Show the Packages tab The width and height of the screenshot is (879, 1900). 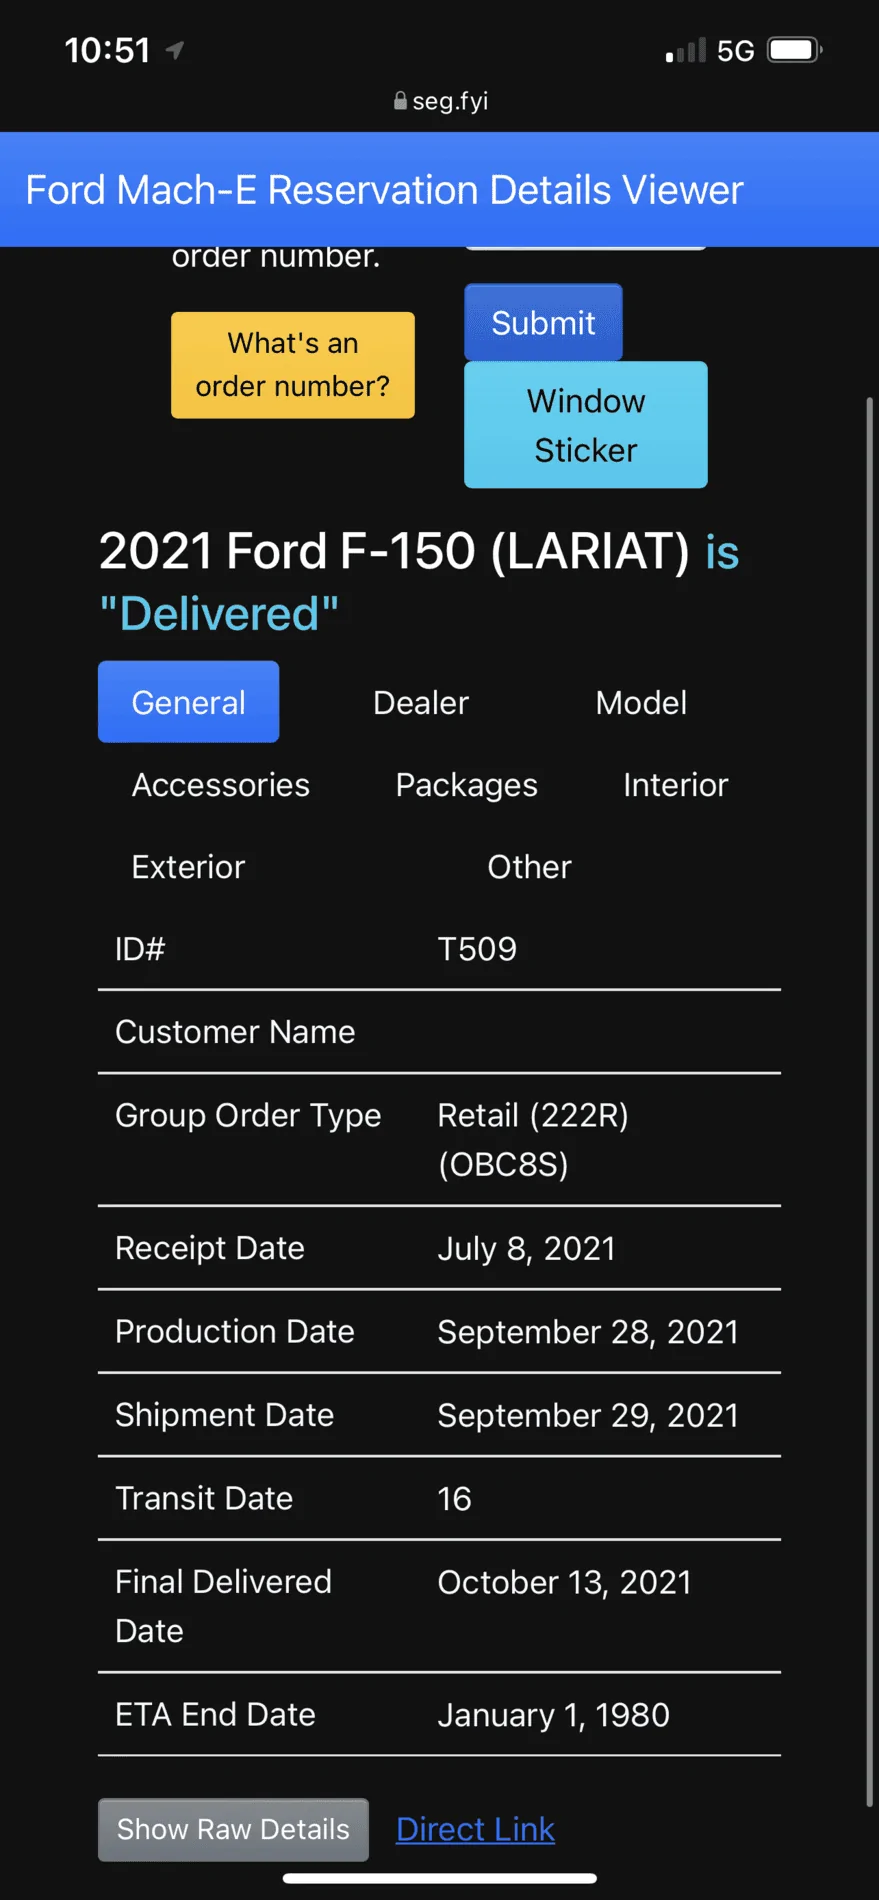point(466,785)
